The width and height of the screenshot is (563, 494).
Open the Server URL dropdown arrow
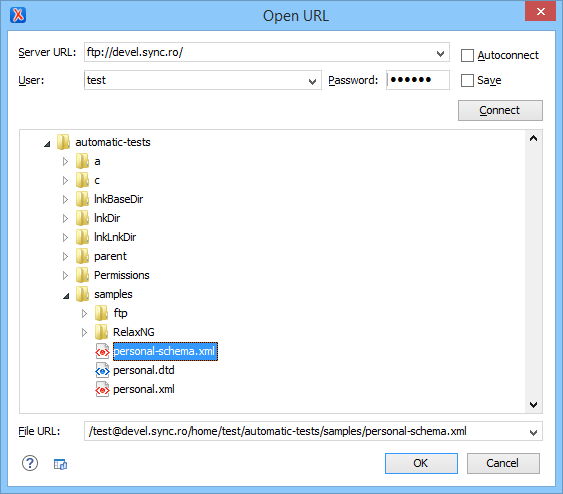[x=441, y=54]
